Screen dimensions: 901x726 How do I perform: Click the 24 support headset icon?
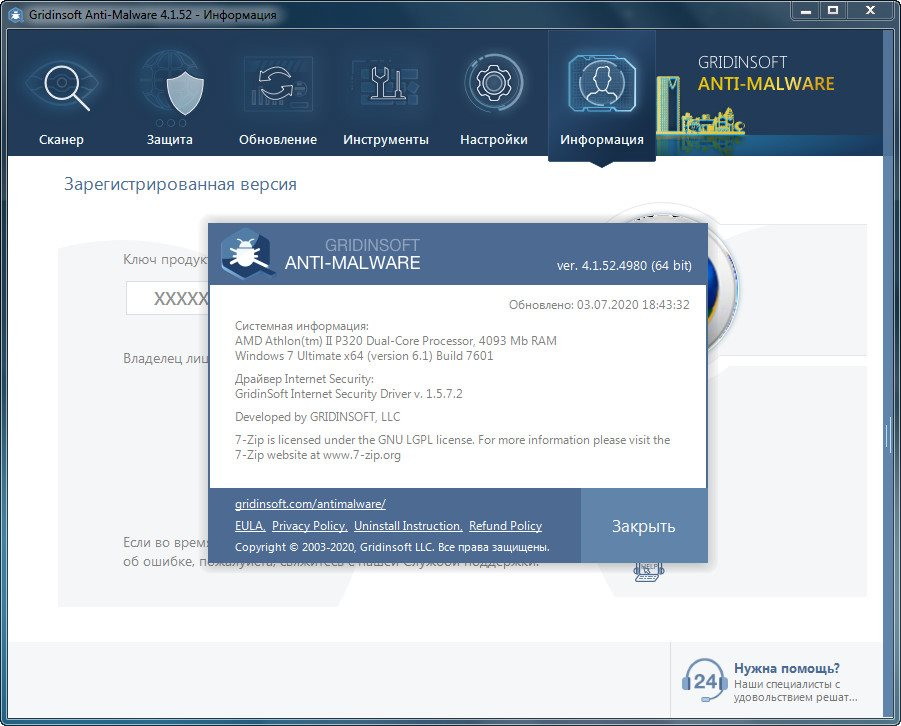point(703,681)
